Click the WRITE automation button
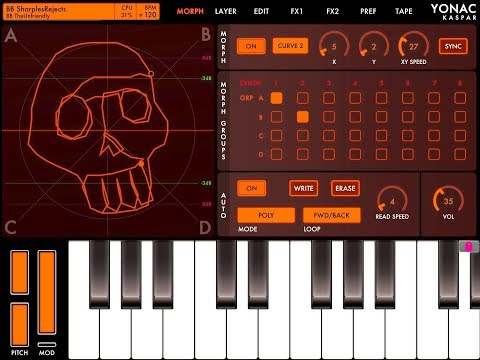 pos(303,188)
